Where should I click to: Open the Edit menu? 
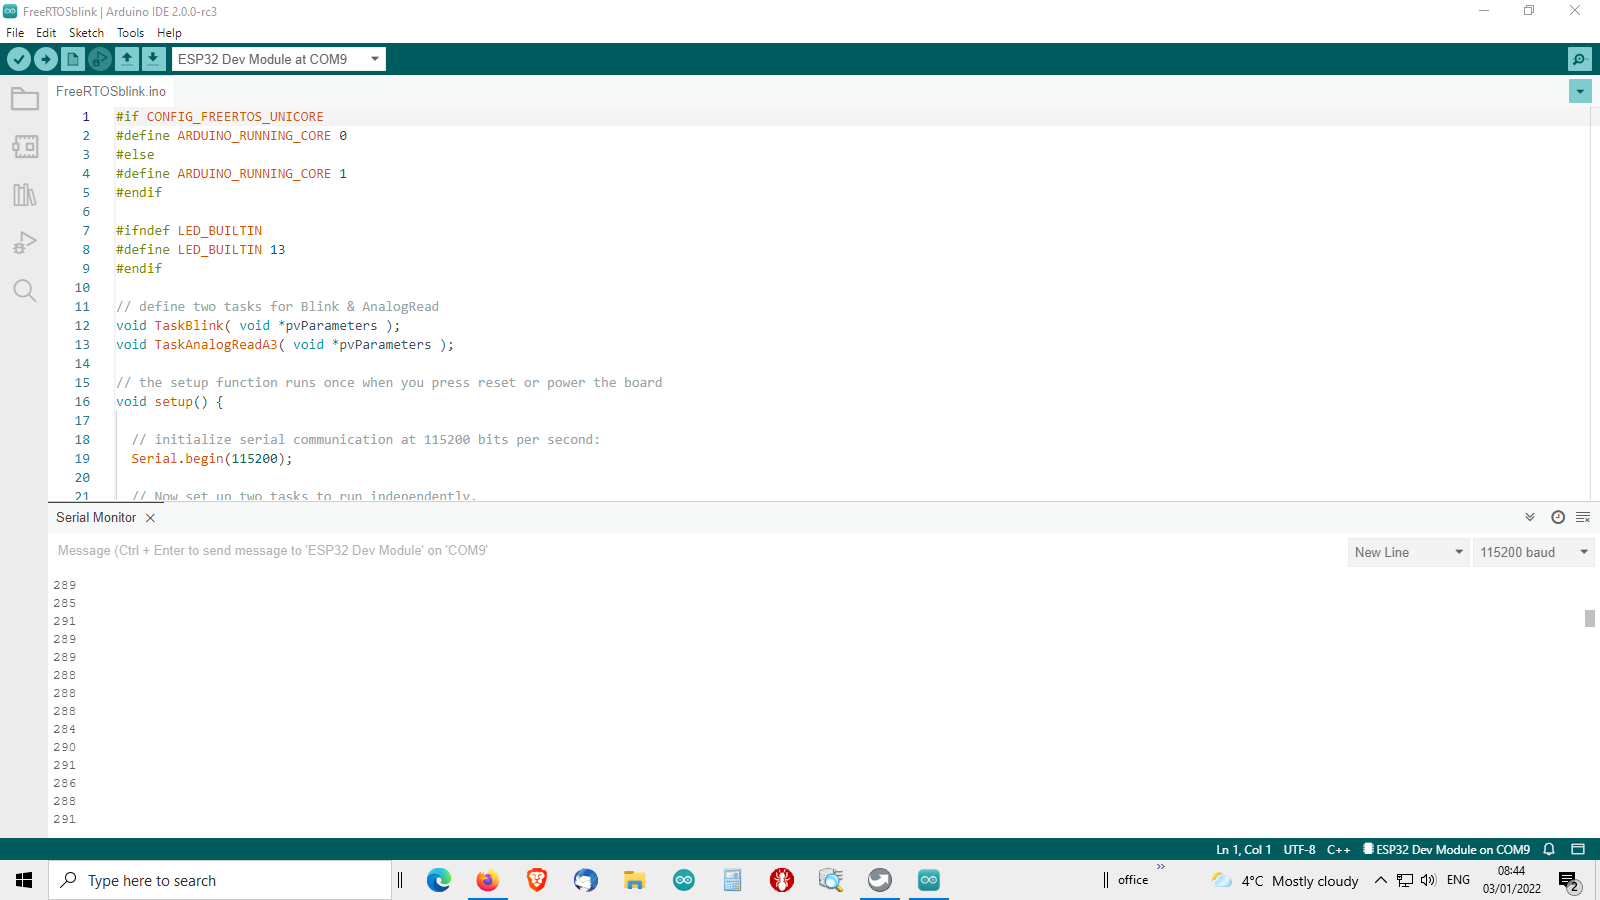tap(46, 33)
